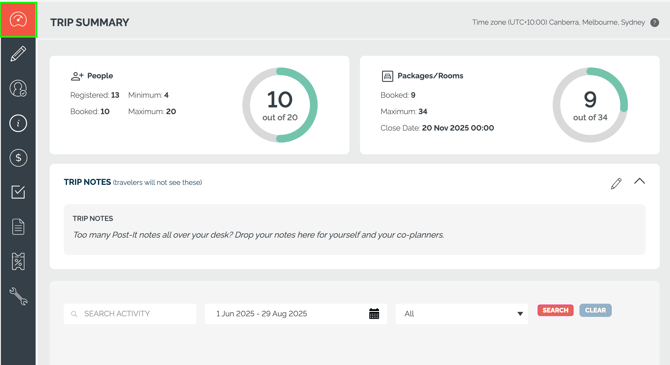The height and width of the screenshot is (365, 670).
Task: Click the trip notes placeholder text area
Action: [355, 230]
